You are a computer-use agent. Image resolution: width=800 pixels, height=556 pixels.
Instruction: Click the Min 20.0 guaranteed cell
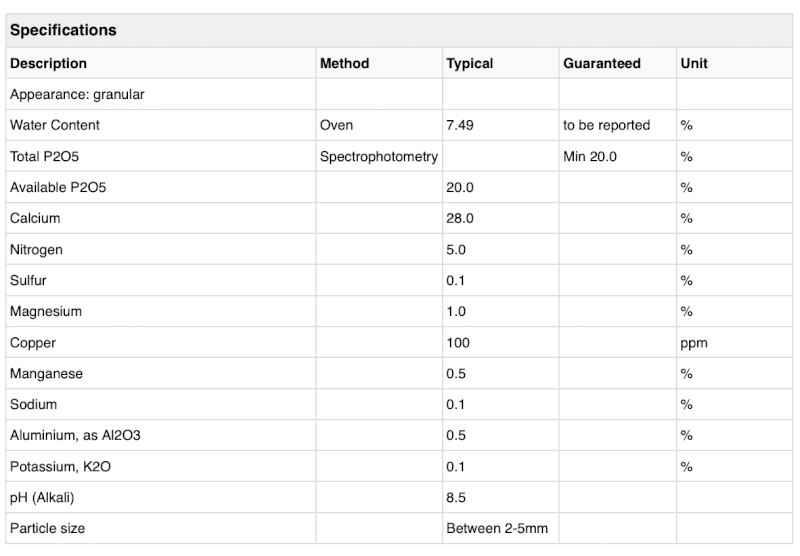pyautogui.click(x=590, y=156)
